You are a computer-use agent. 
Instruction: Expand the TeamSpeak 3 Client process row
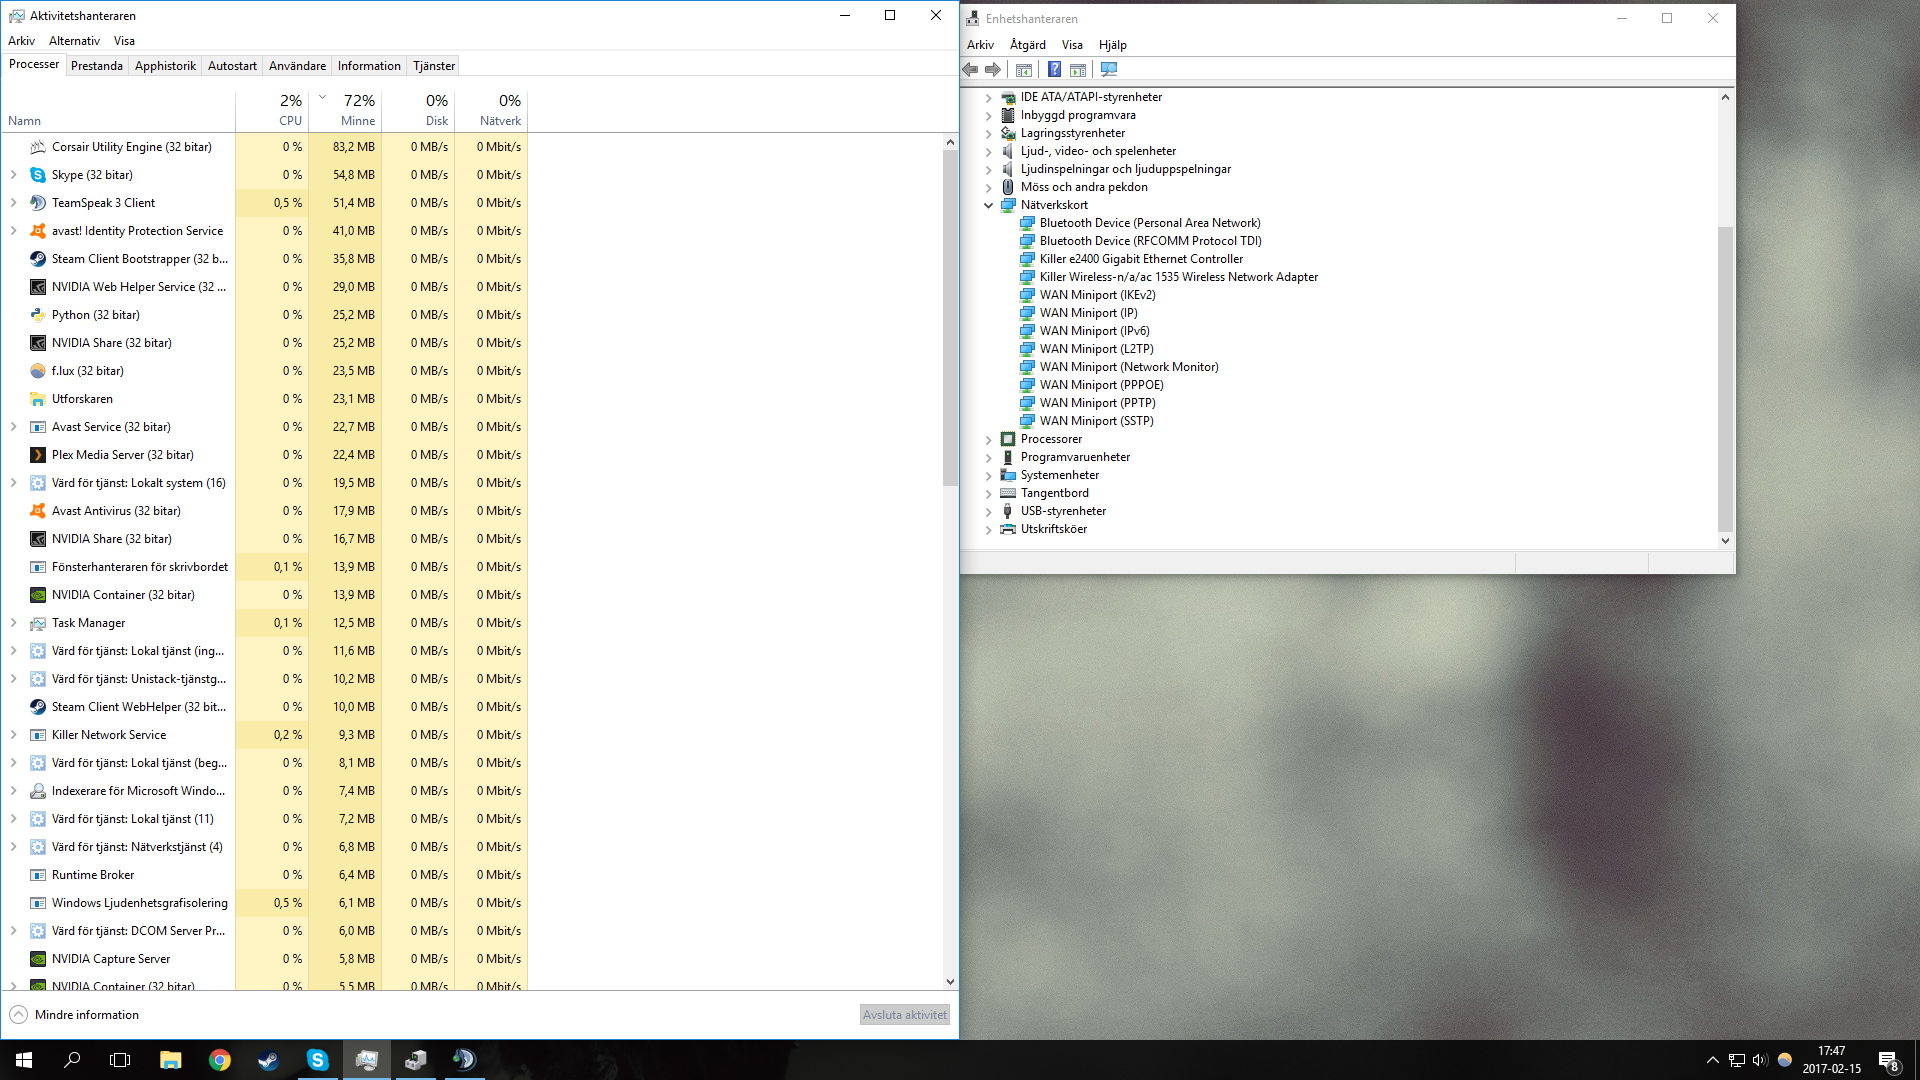click(13, 203)
